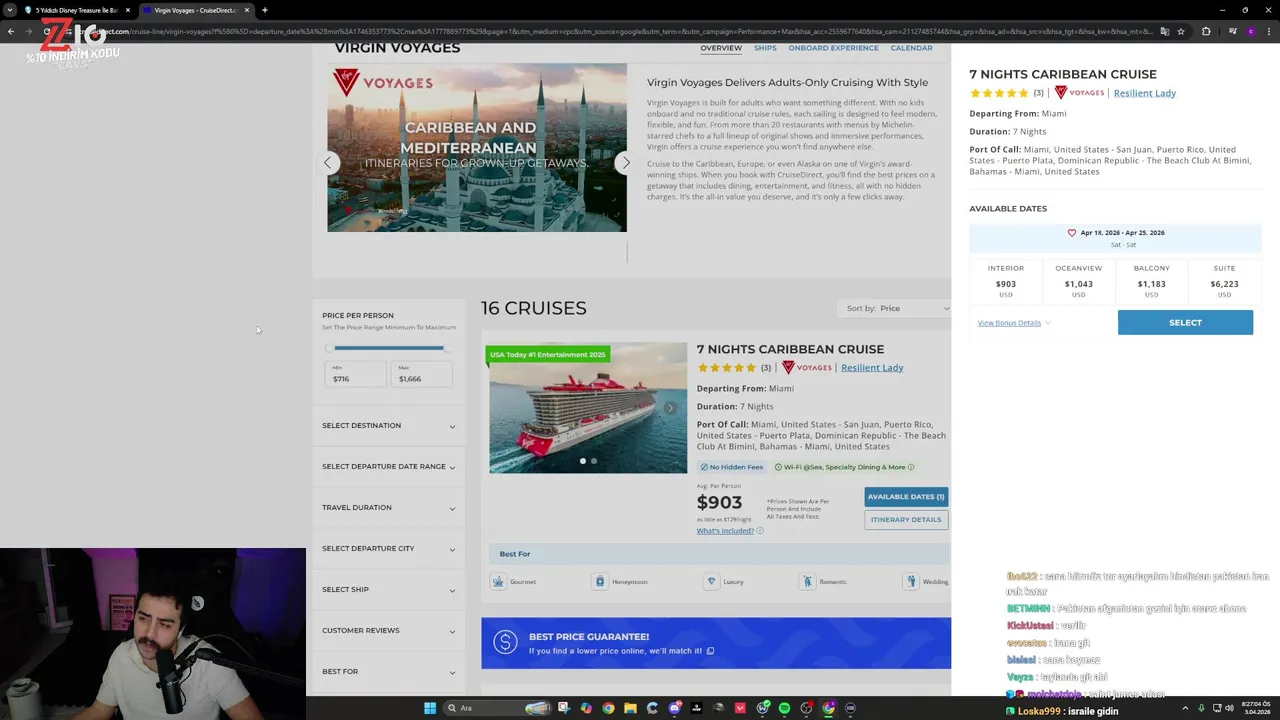This screenshot has height=720, width=1280.
Task: Click the No Hidden Fees badge
Action: tap(731, 467)
